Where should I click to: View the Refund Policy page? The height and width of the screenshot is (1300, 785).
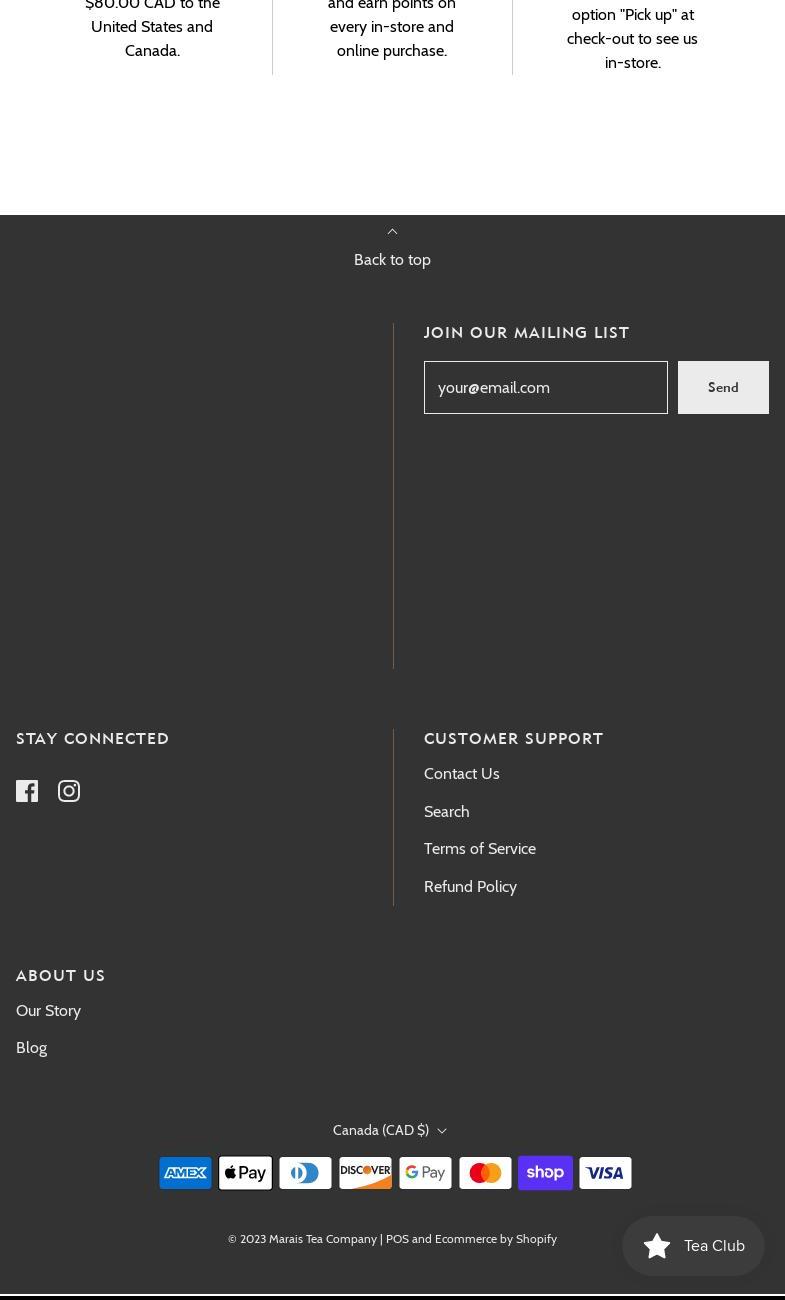pyautogui.click(x=470, y=887)
